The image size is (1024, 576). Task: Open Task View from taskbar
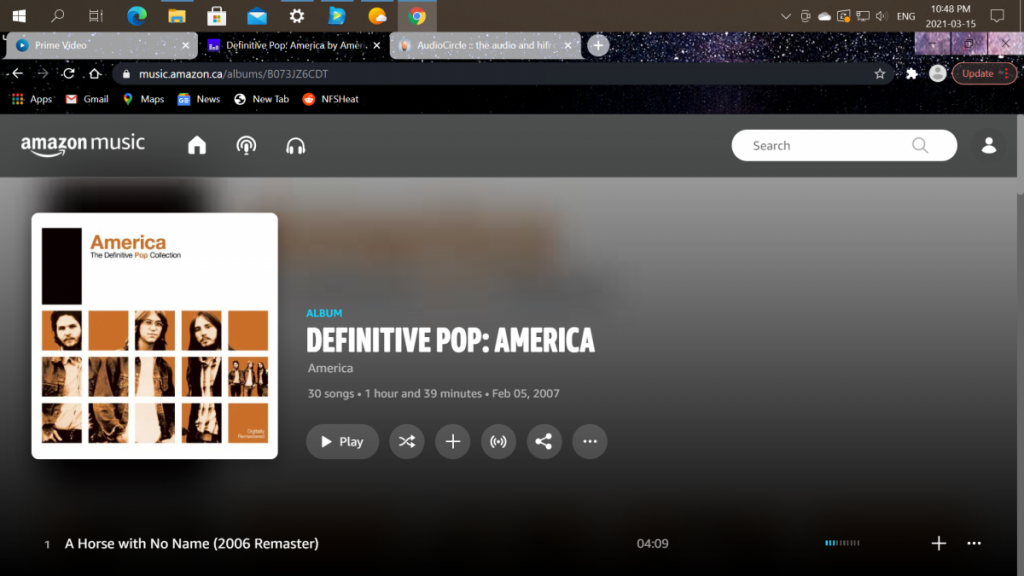coord(96,16)
